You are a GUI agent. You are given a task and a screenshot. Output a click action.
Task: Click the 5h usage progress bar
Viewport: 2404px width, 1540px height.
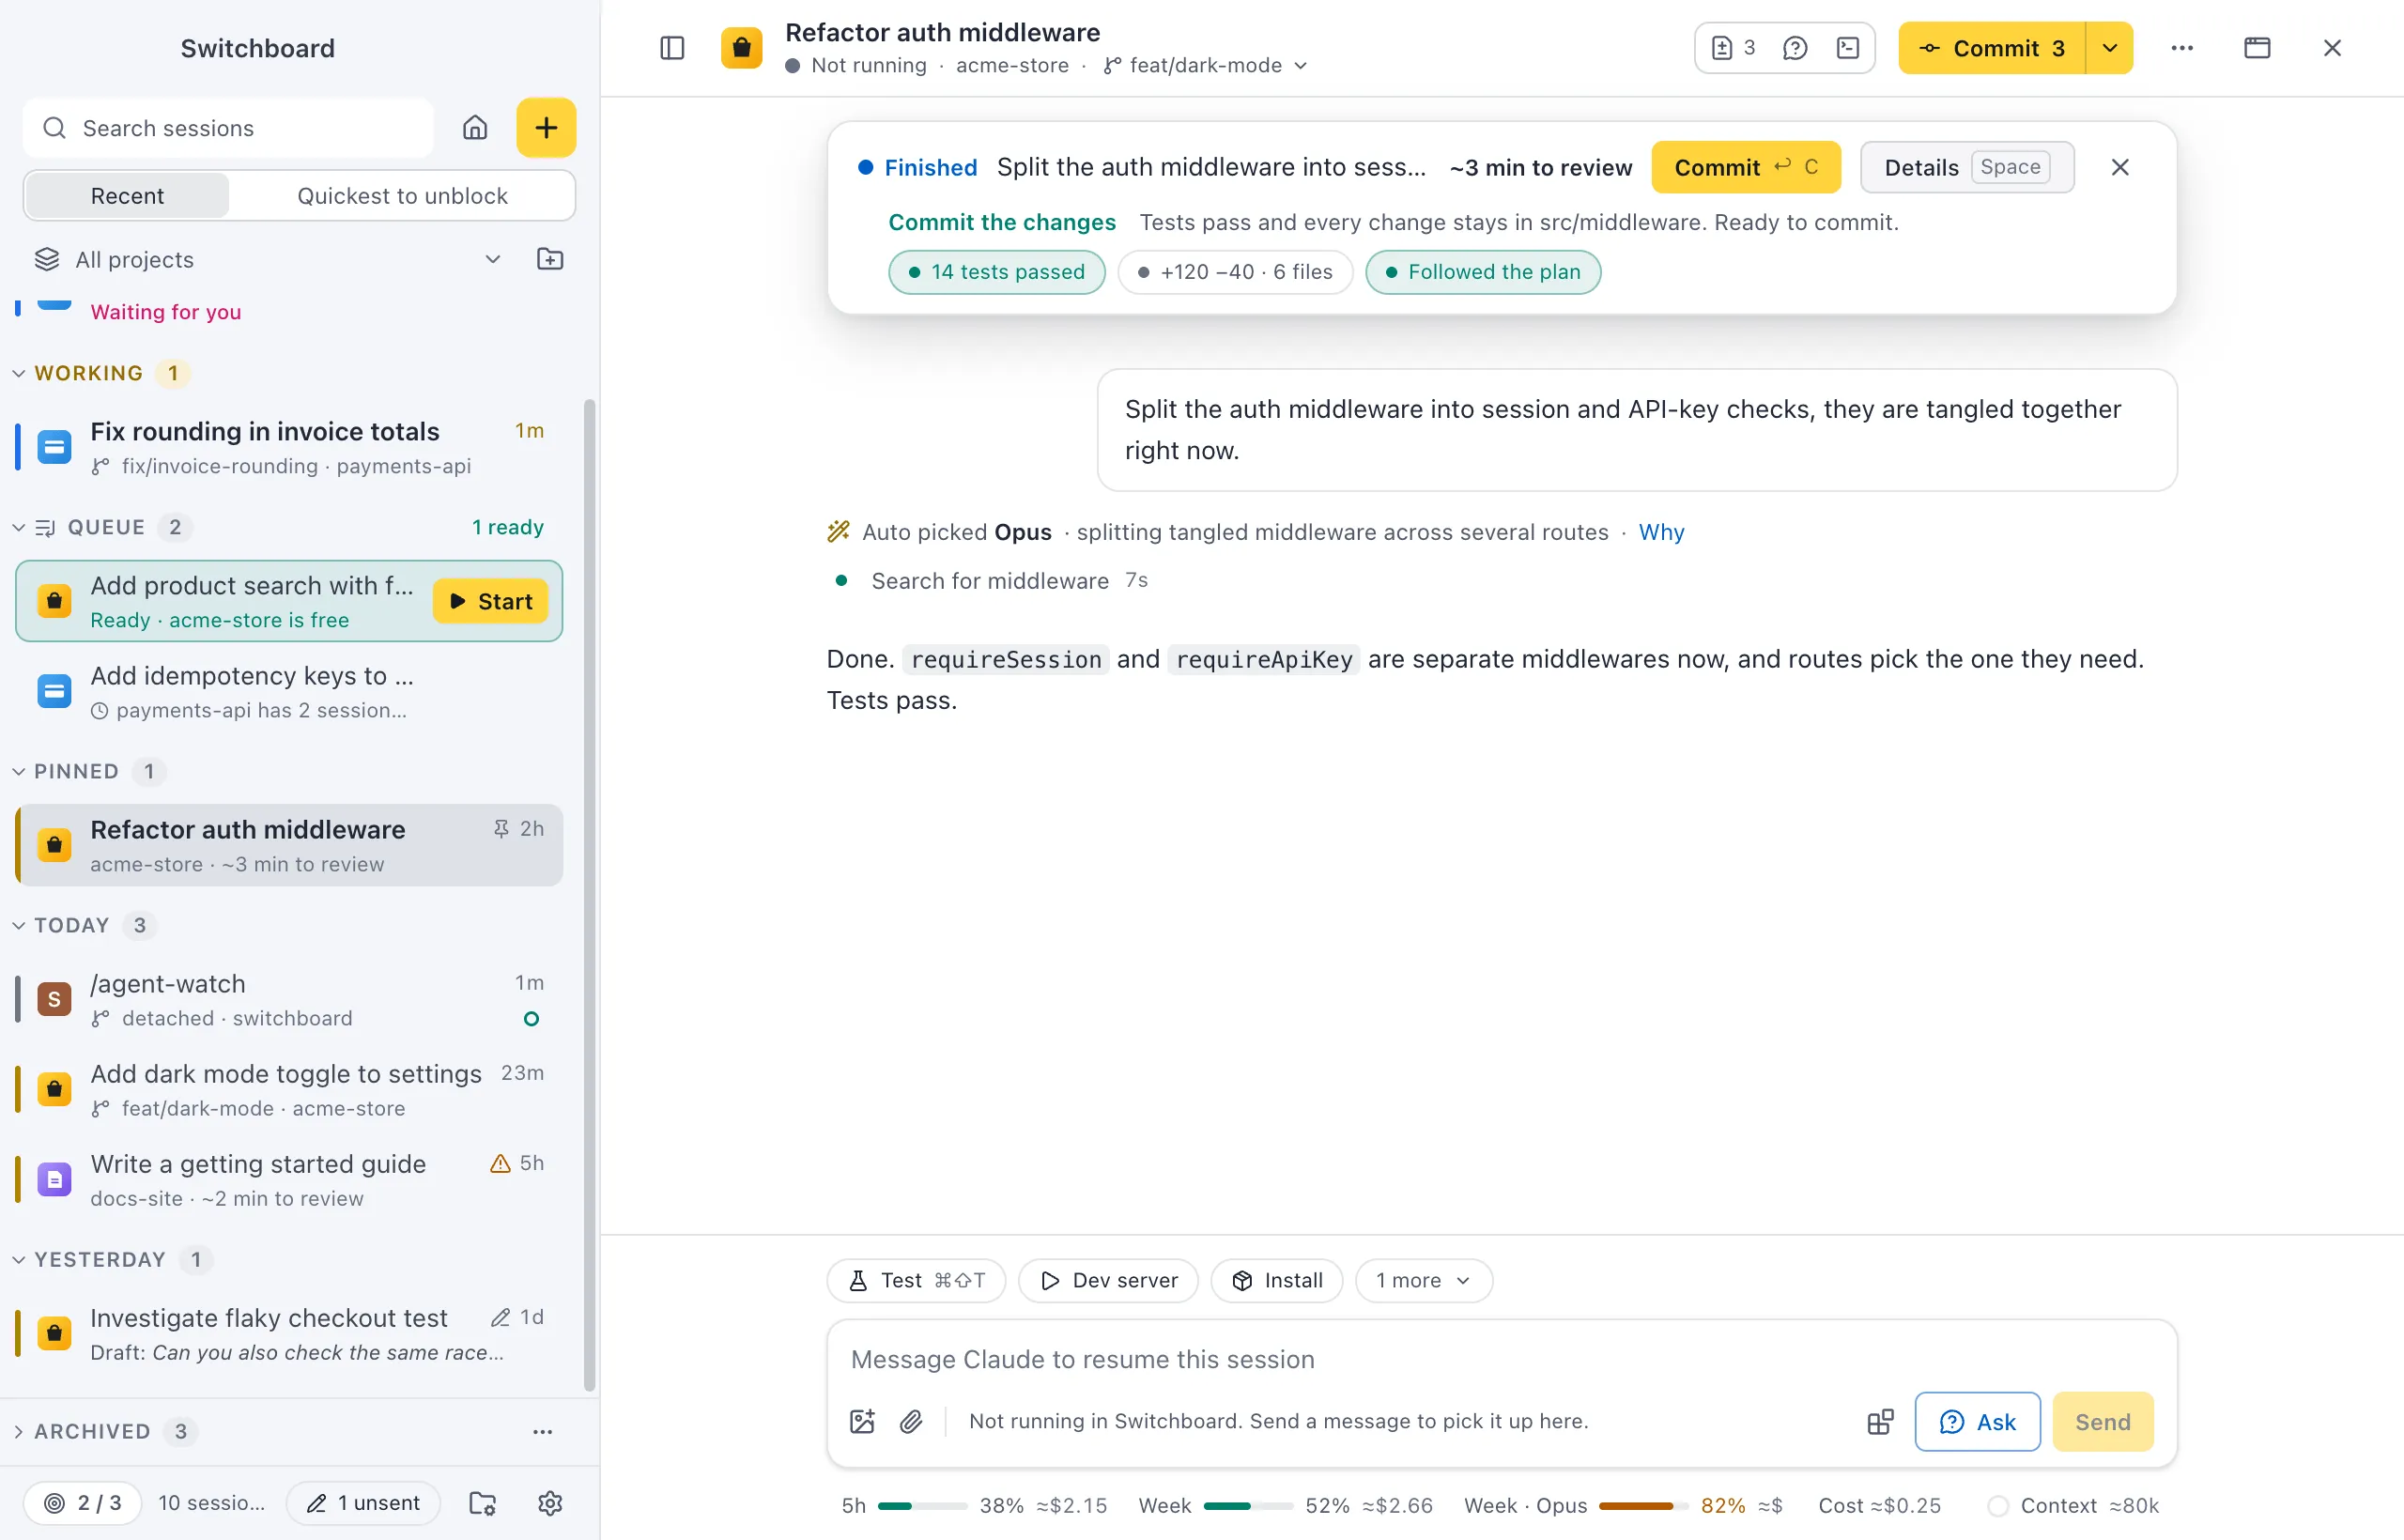[x=922, y=1505]
